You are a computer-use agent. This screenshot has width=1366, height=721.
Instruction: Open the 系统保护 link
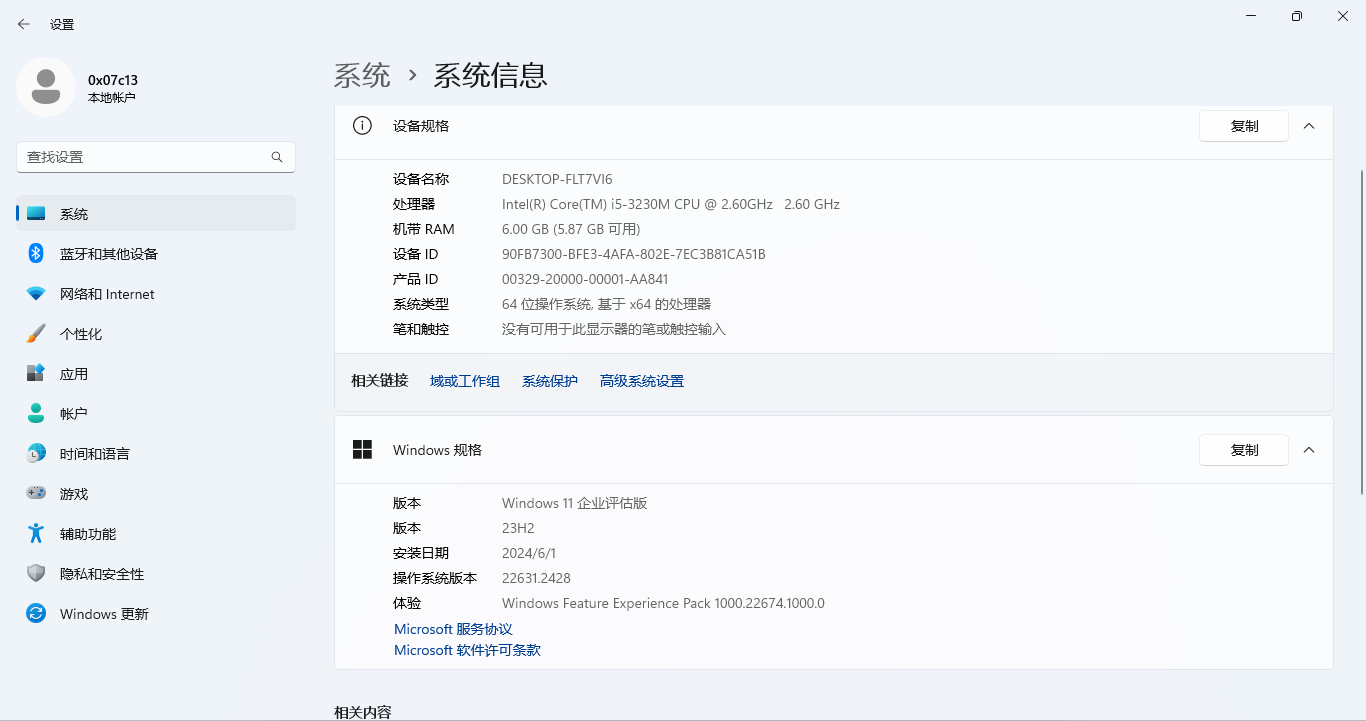[550, 381]
